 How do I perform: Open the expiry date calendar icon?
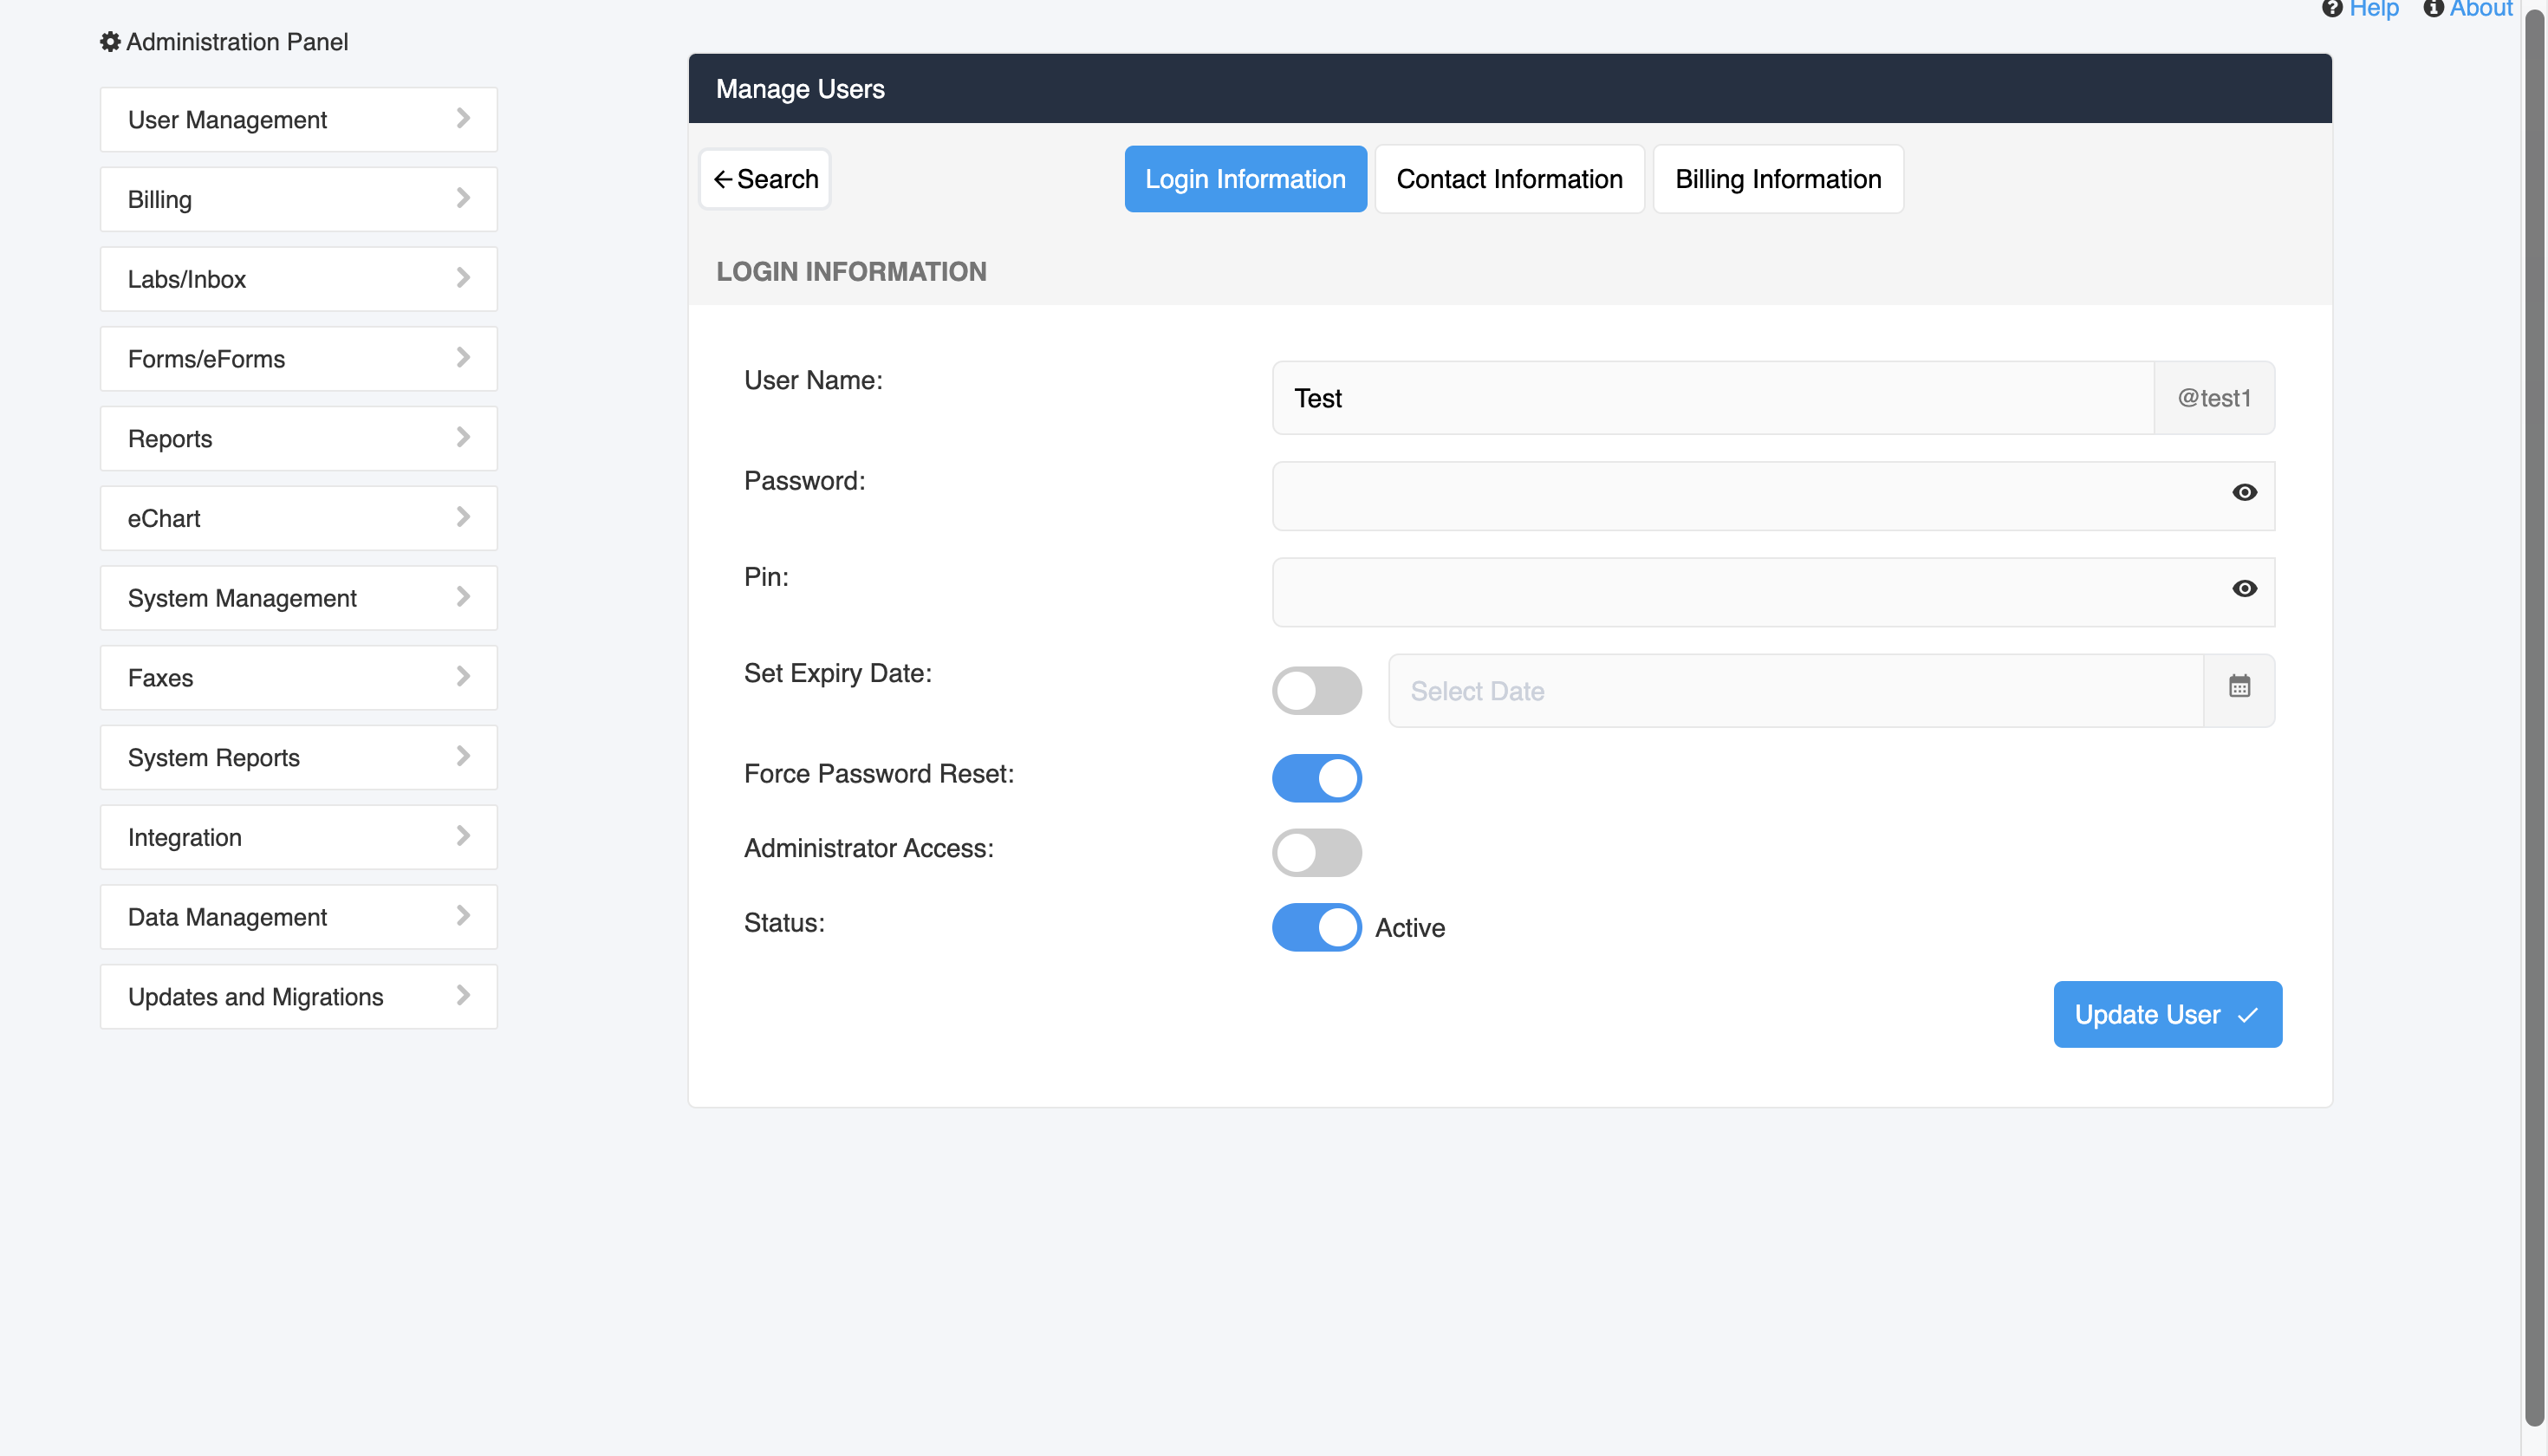coord(2239,687)
